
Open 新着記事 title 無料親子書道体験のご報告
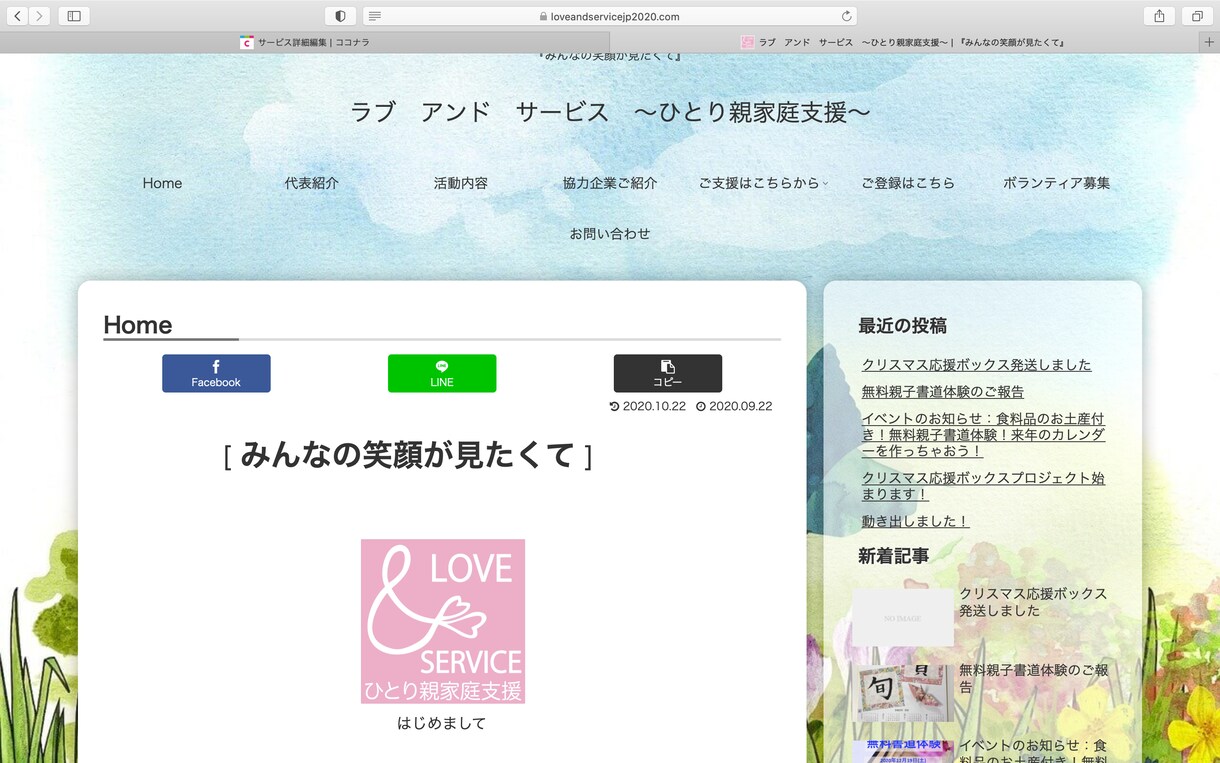pyautogui.click(x=1033, y=678)
